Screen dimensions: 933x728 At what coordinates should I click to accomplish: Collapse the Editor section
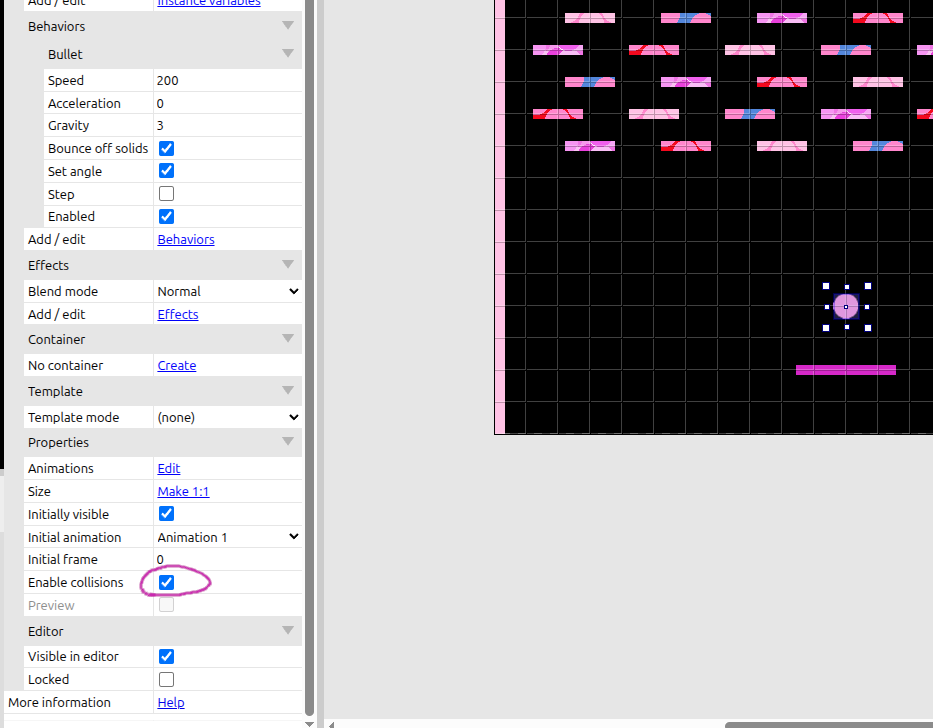pos(288,630)
